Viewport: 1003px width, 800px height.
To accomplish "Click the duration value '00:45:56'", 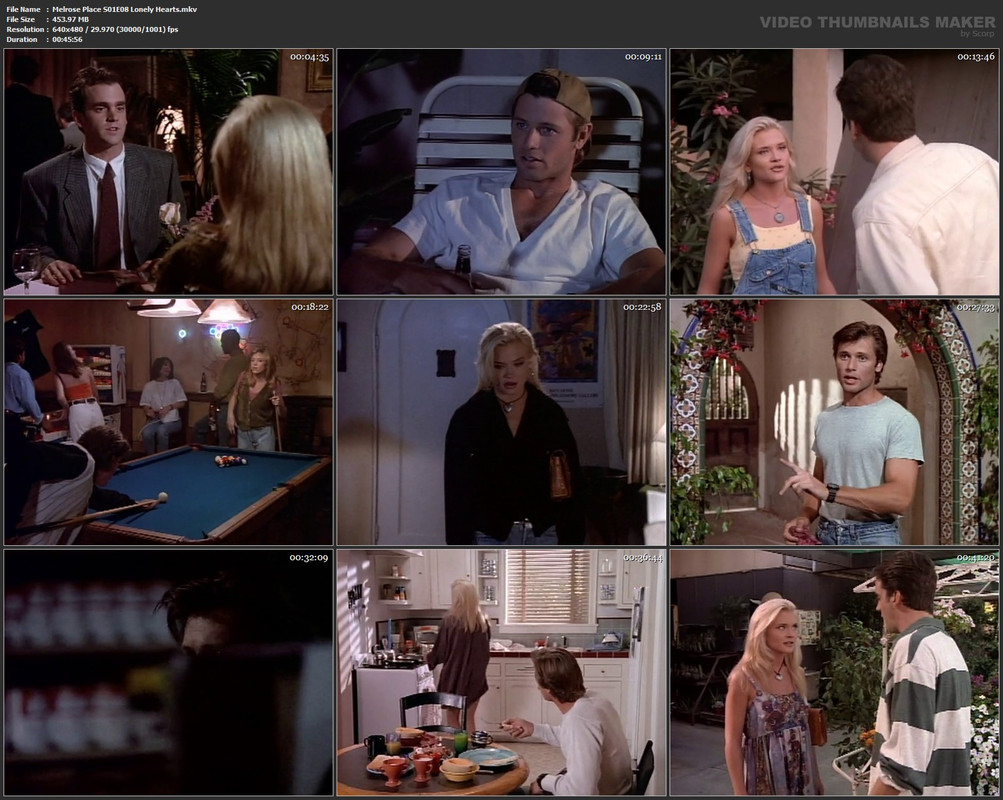I will point(67,40).
